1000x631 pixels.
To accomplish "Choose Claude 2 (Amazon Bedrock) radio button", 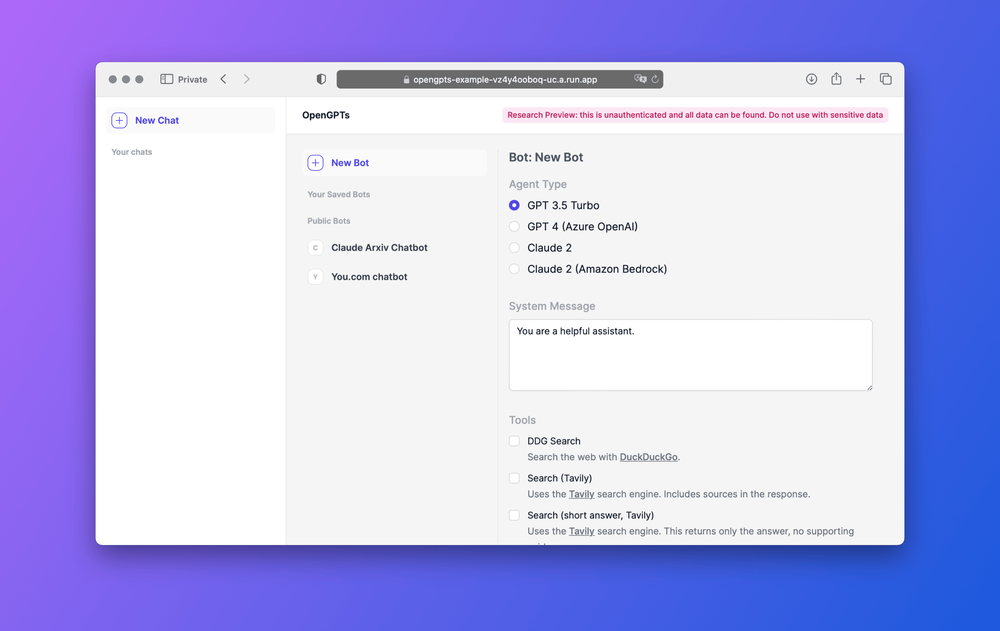I will tap(514, 269).
